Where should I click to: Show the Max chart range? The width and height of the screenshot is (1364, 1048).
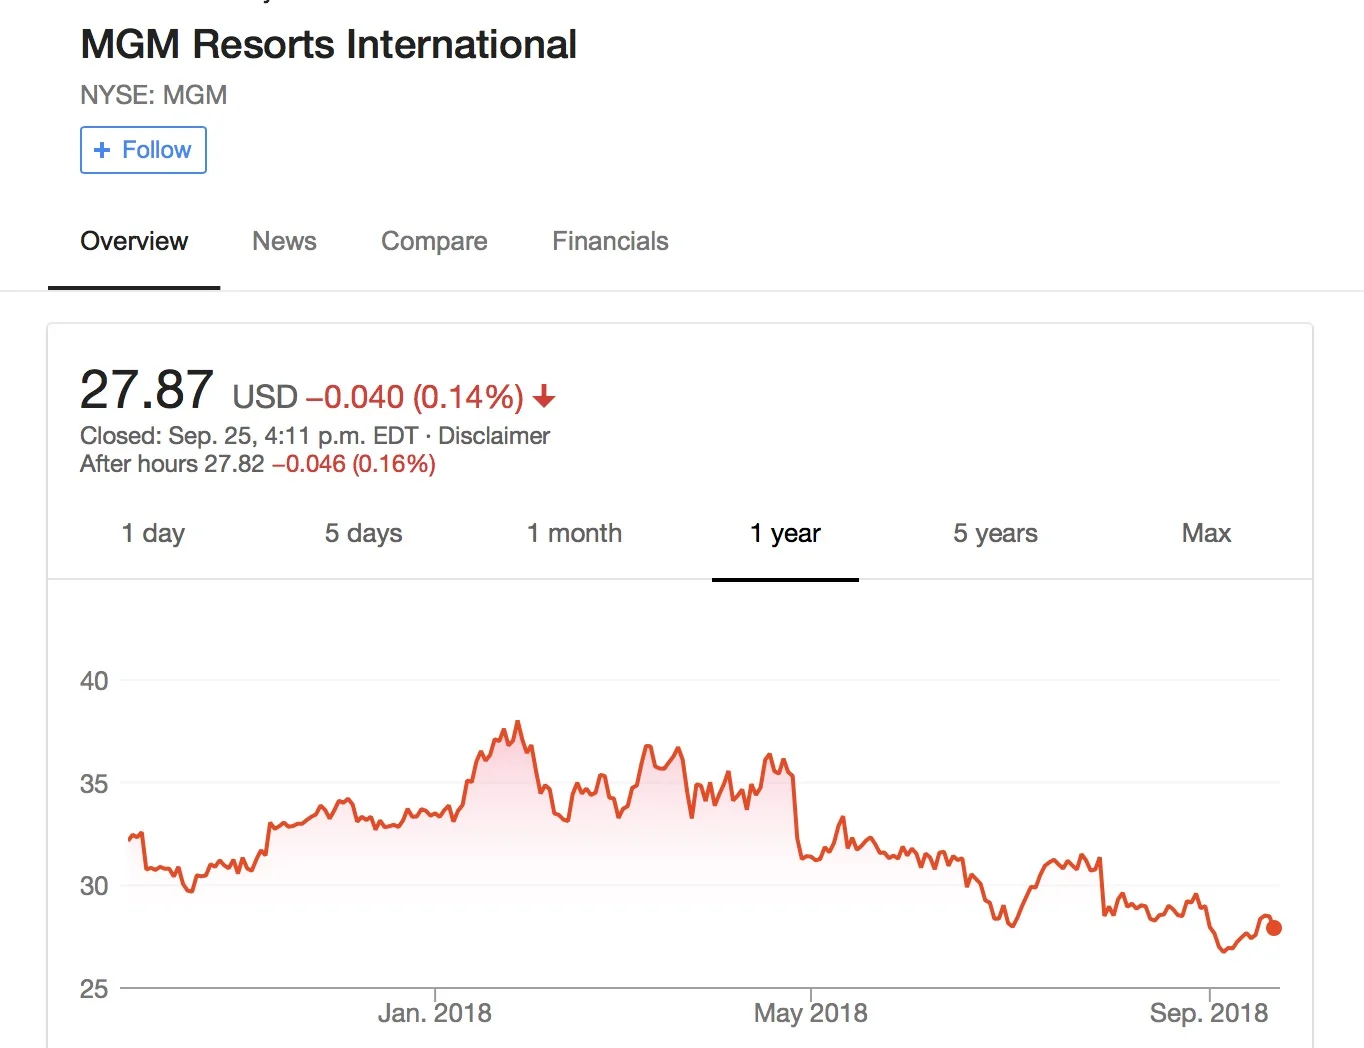click(1206, 533)
